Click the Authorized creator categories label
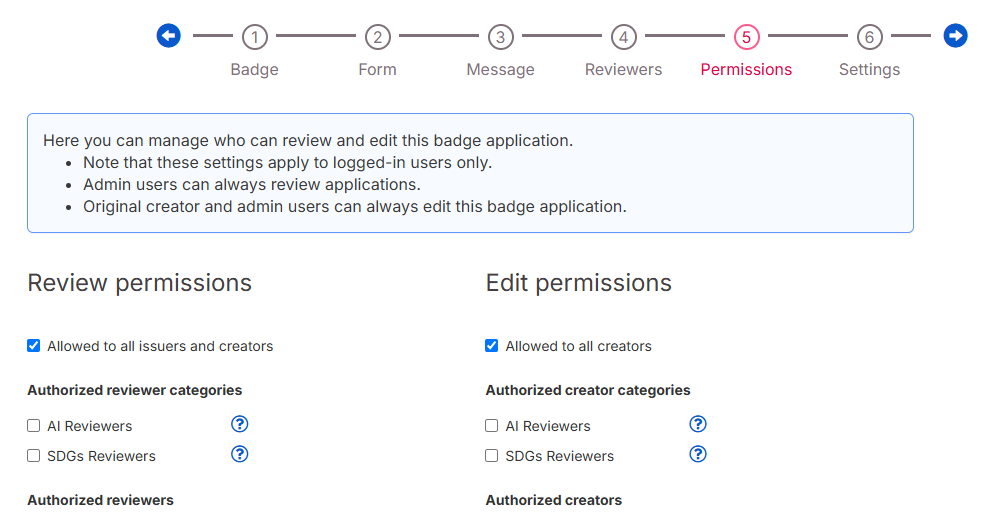The width and height of the screenshot is (1004, 516). point(588,390)
